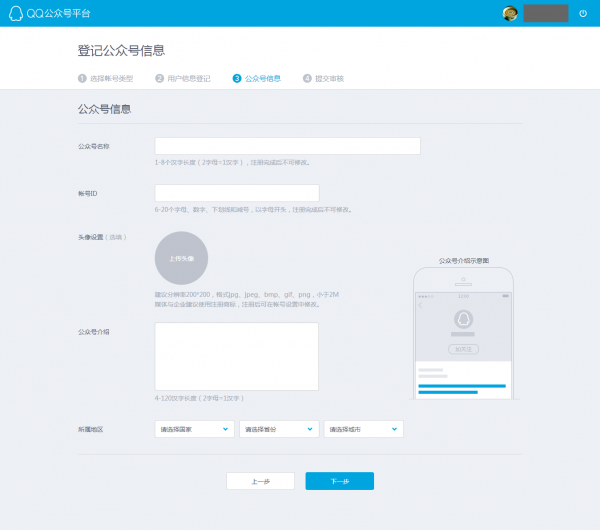Screen dimensions: 600x530
Task: Select step 3 公众号信息
Action: pyautogui.click(x=257, y=77)
